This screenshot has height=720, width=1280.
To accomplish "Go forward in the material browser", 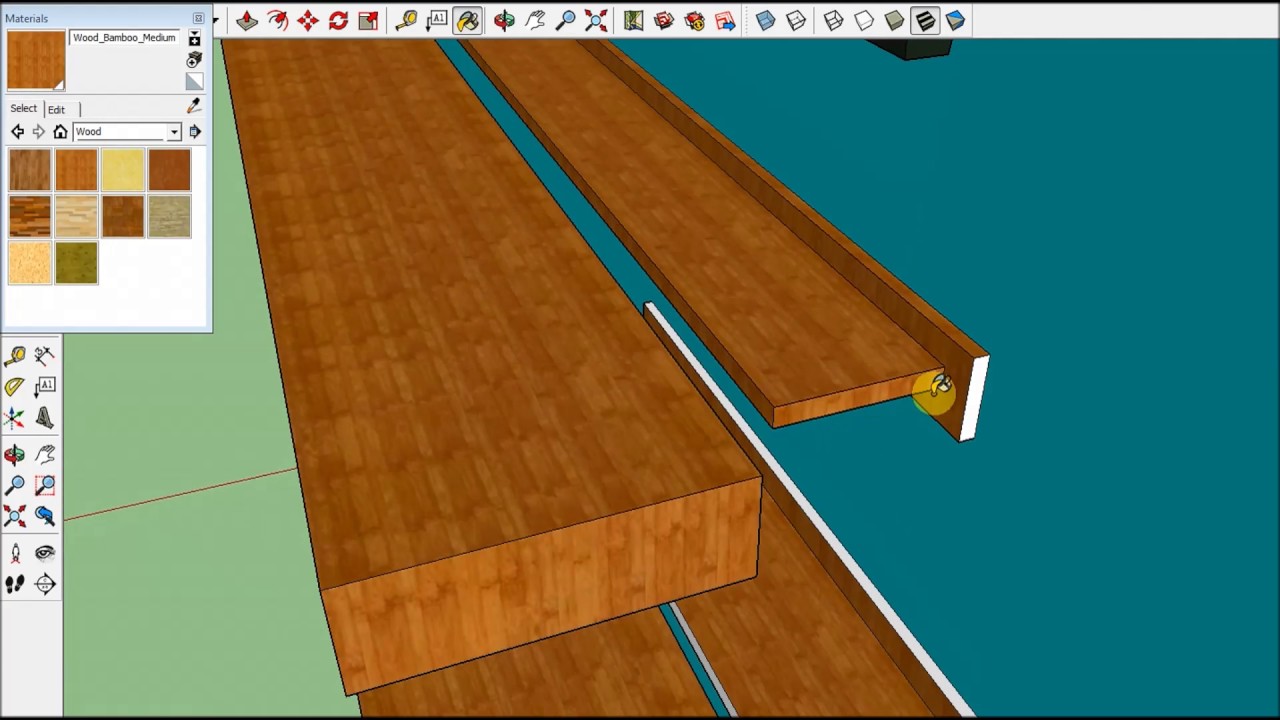I will [x=38, y=132].
